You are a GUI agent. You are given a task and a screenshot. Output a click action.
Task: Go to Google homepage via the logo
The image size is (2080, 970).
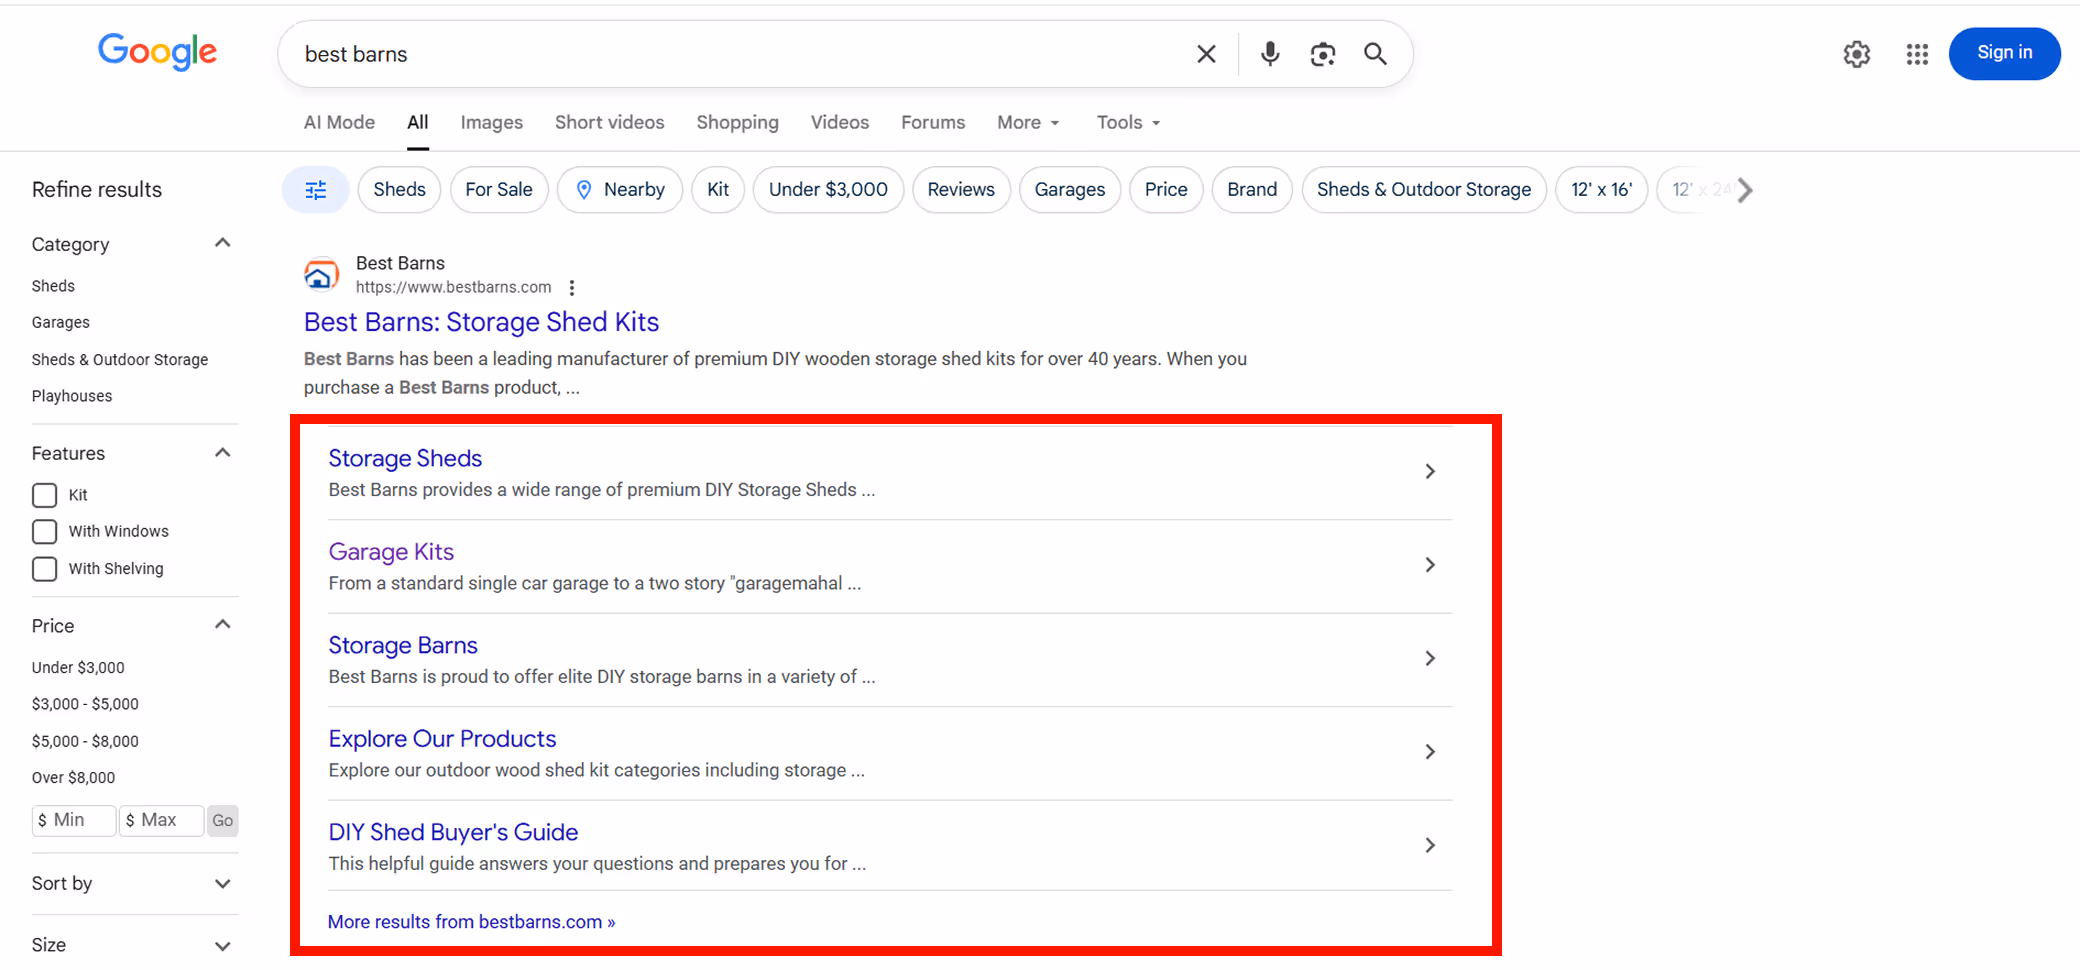(x=157, y=52)
